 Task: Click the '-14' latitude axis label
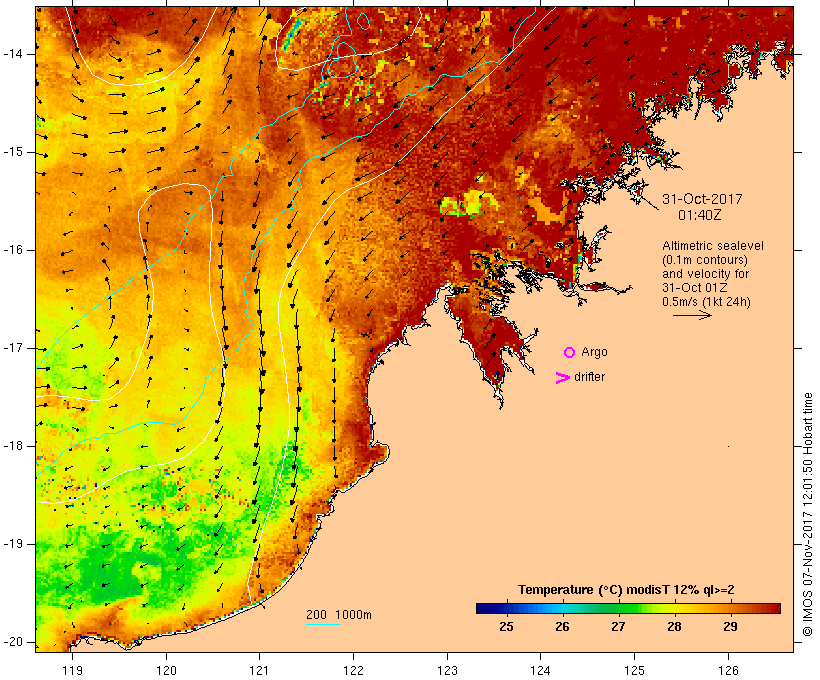point(12,54)
